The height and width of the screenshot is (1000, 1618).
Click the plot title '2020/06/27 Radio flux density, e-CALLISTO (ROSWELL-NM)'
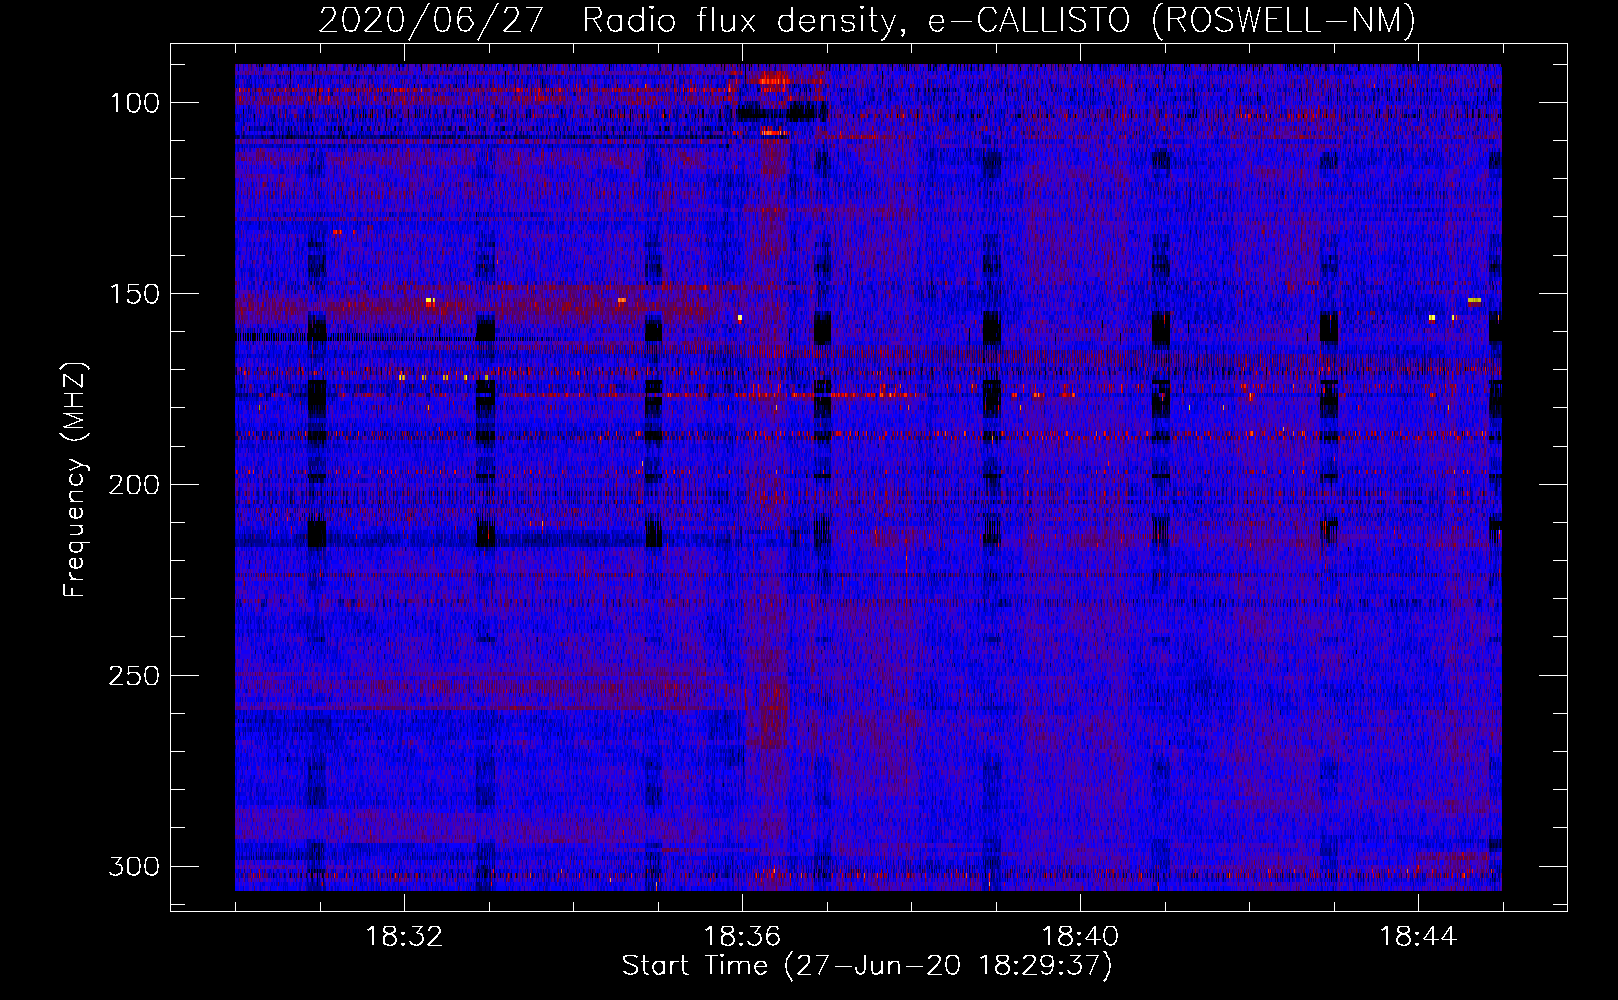[867, 20]
